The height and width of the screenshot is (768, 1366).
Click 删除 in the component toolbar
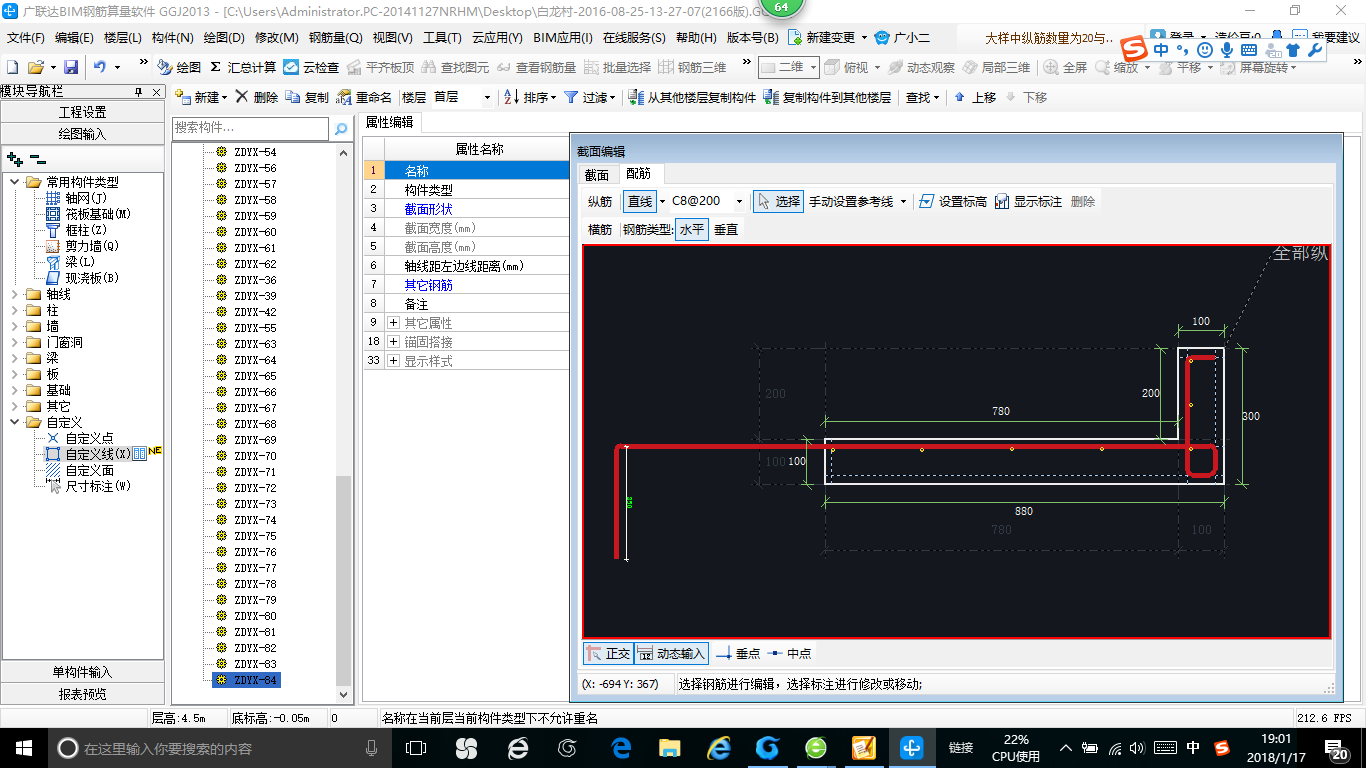257,97
